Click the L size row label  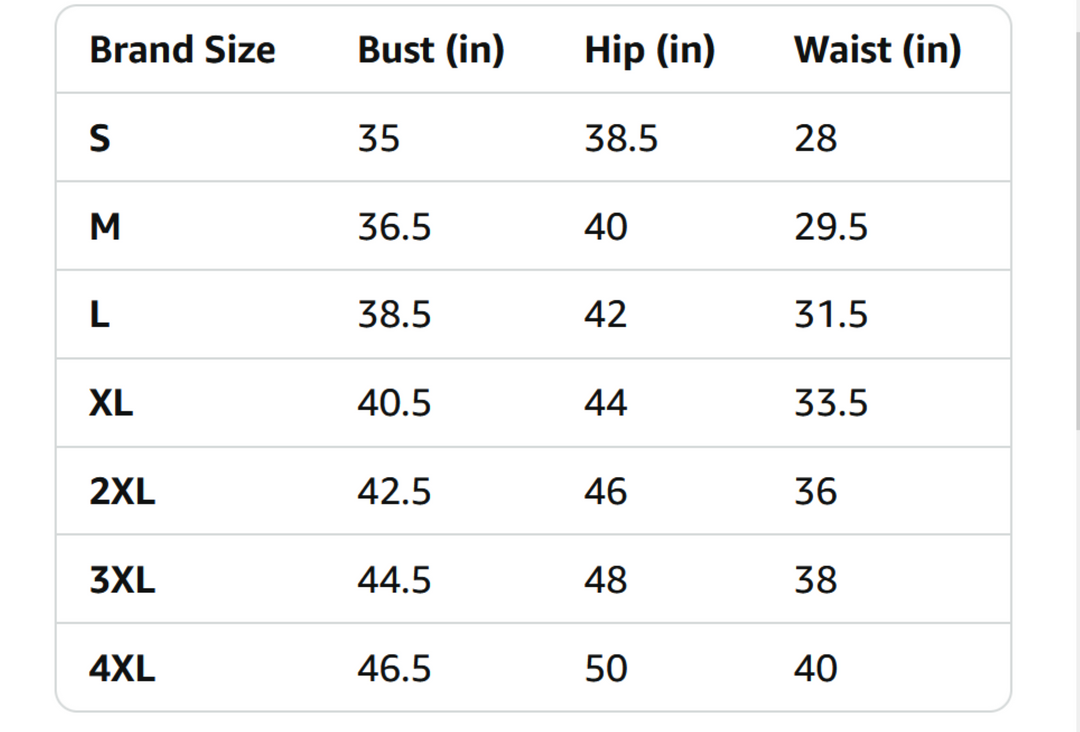99,315
